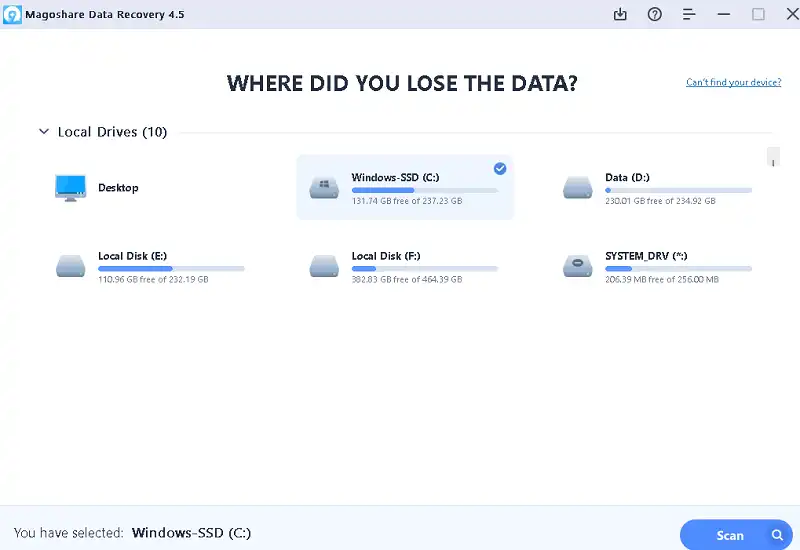Screen dimensions: 800x550
Task: Select the Desktop monitor icon
Action: tap(70, 188)
